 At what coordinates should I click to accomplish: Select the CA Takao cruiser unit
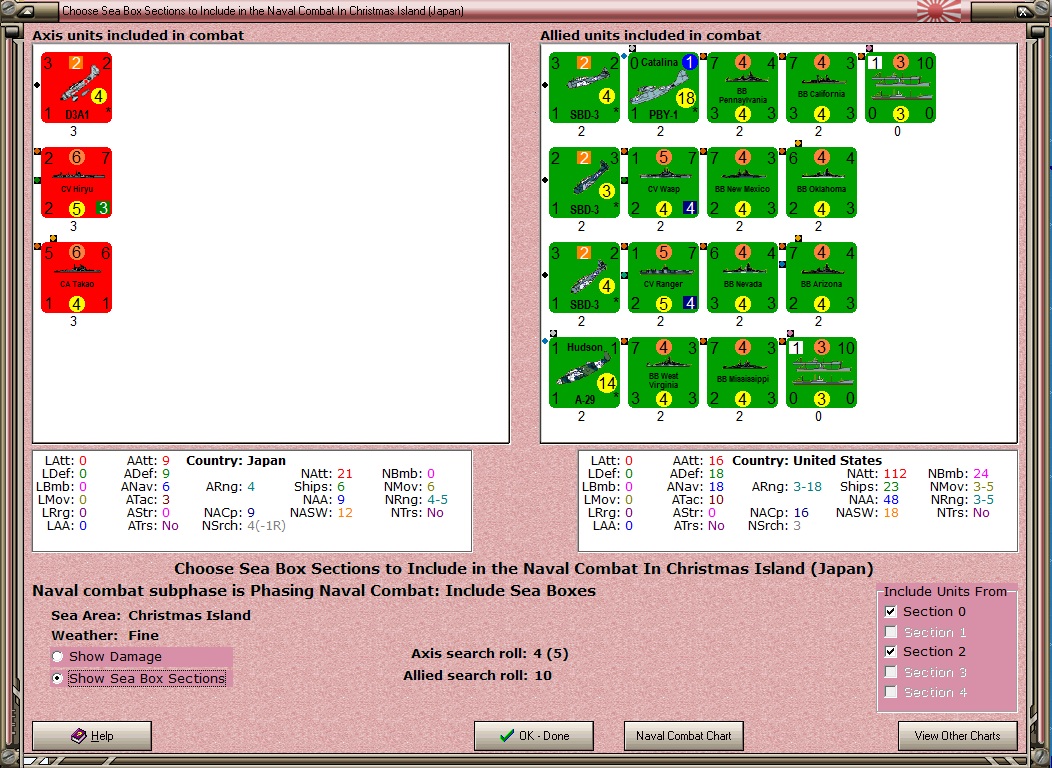coord(76,278)
